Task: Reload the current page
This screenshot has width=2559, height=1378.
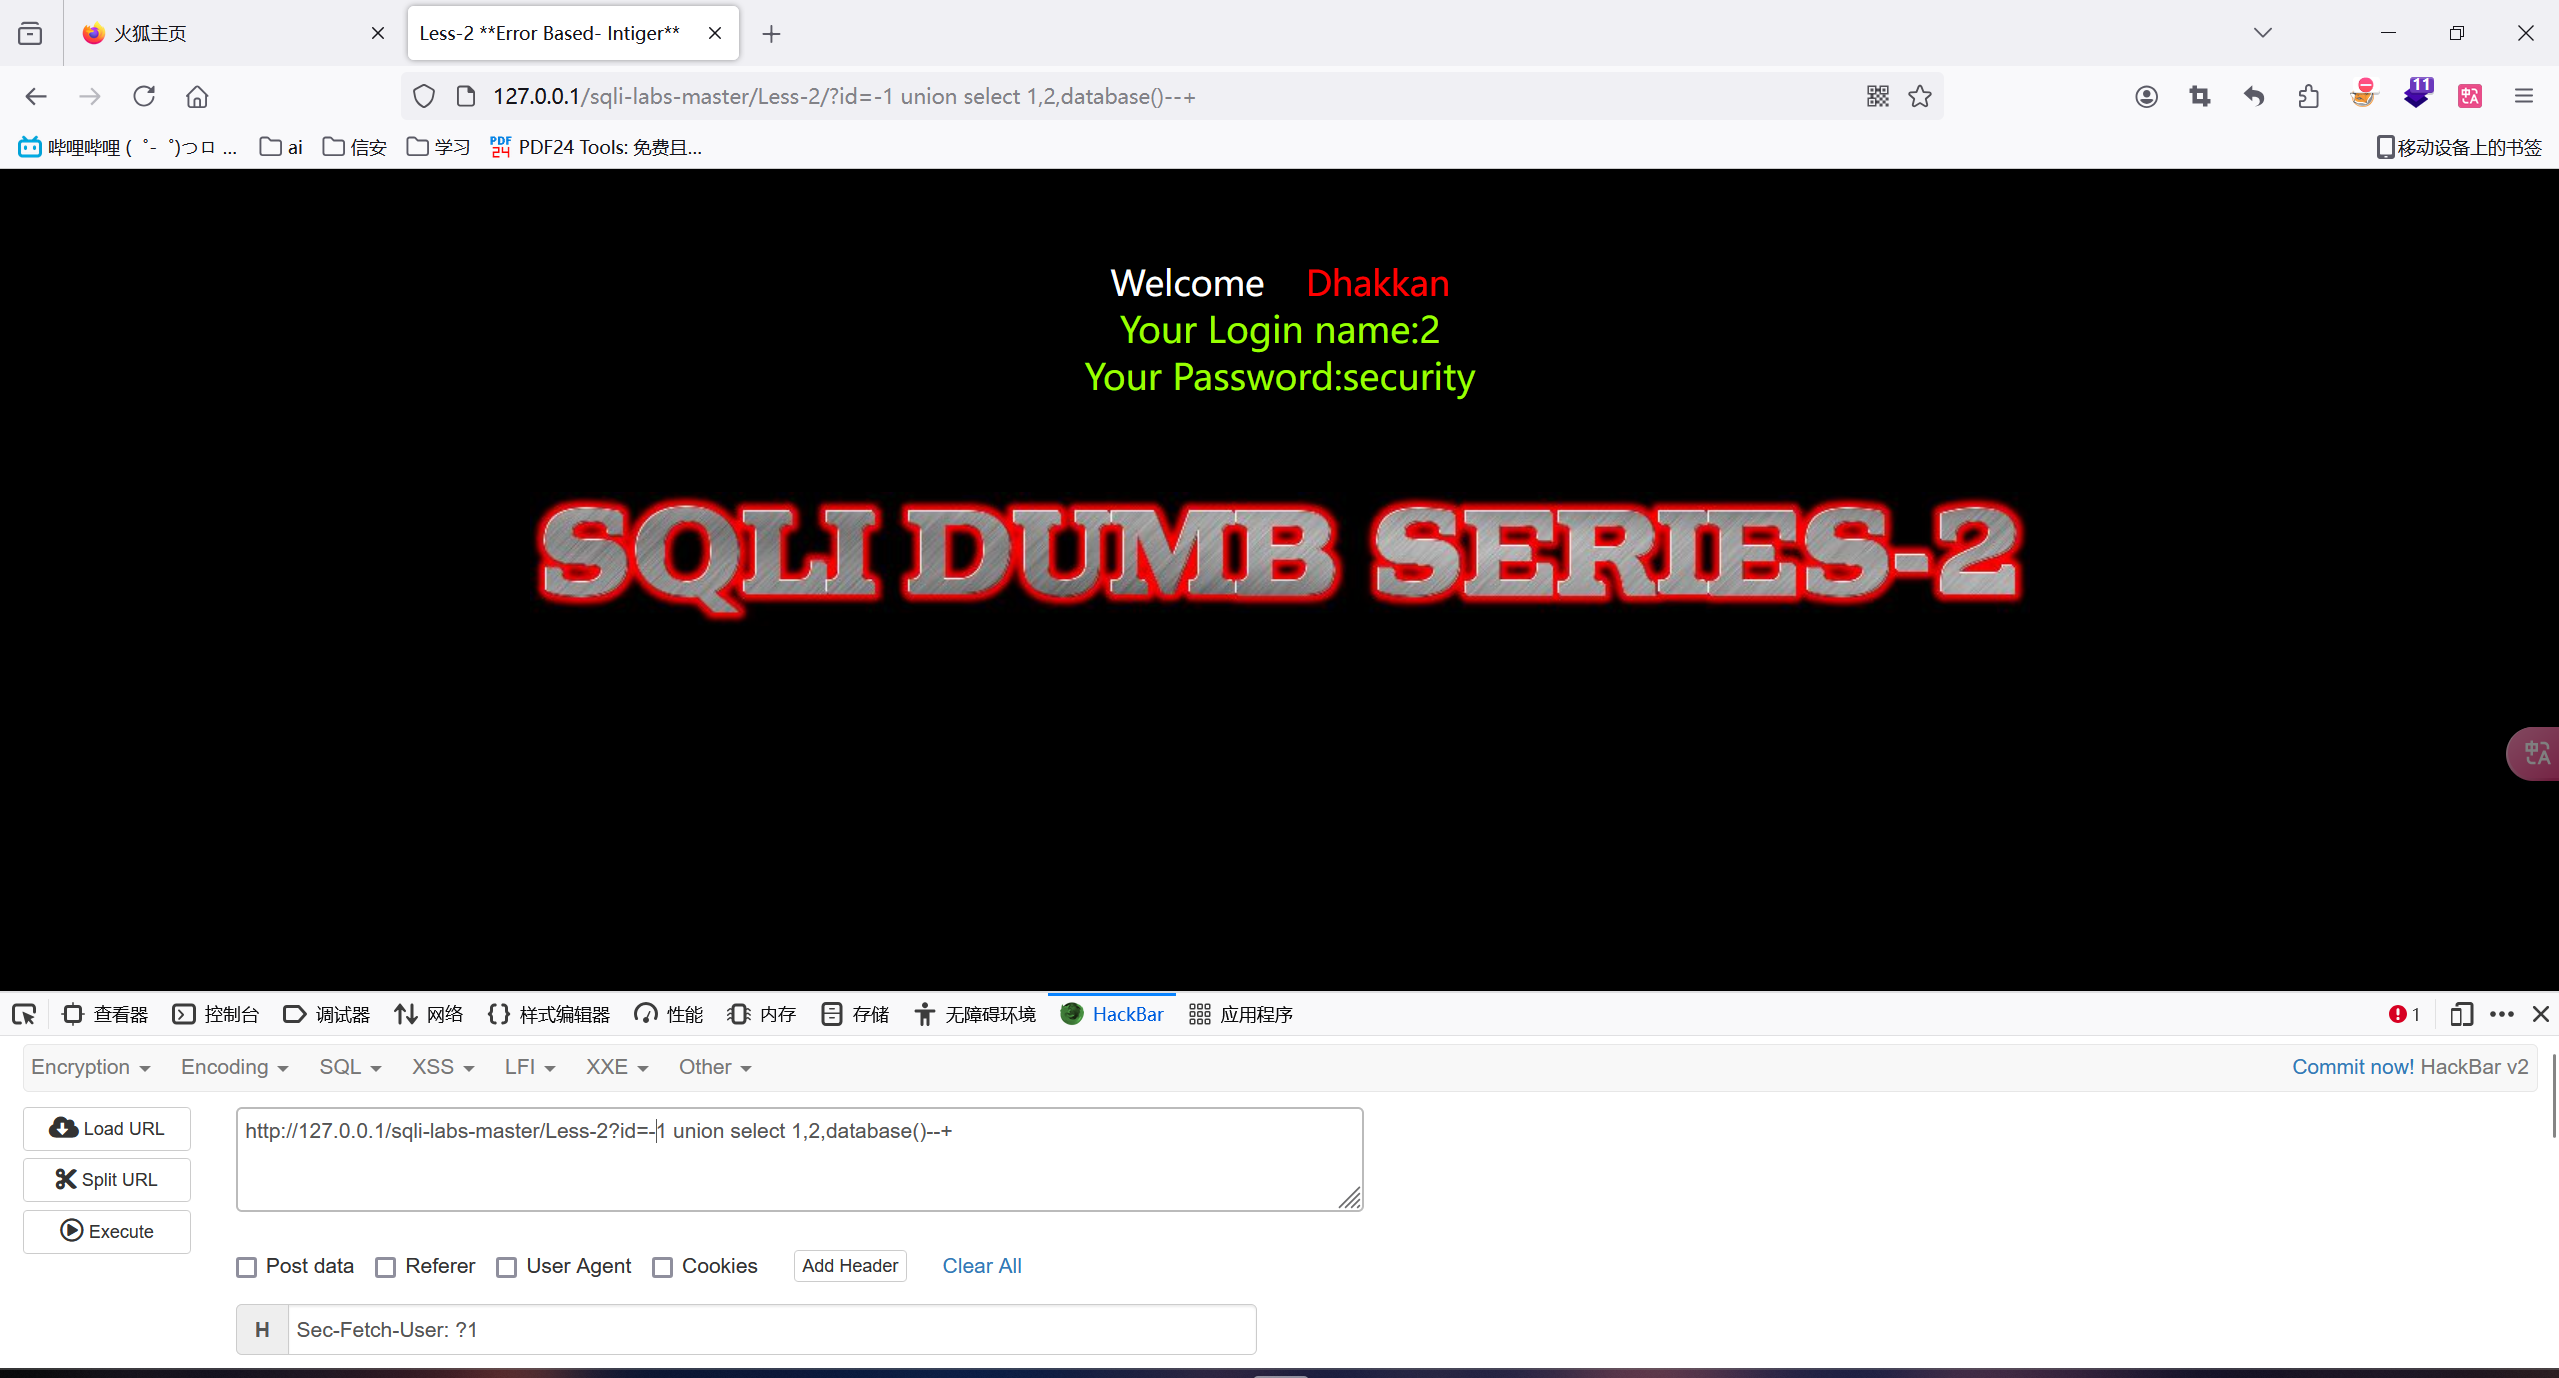Action: 144,96
